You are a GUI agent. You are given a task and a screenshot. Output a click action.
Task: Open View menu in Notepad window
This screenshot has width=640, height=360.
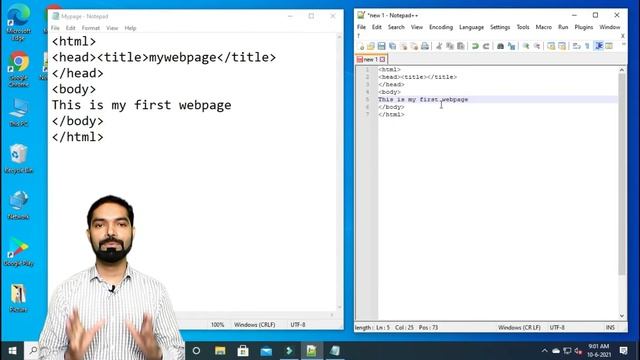(112, 28)
